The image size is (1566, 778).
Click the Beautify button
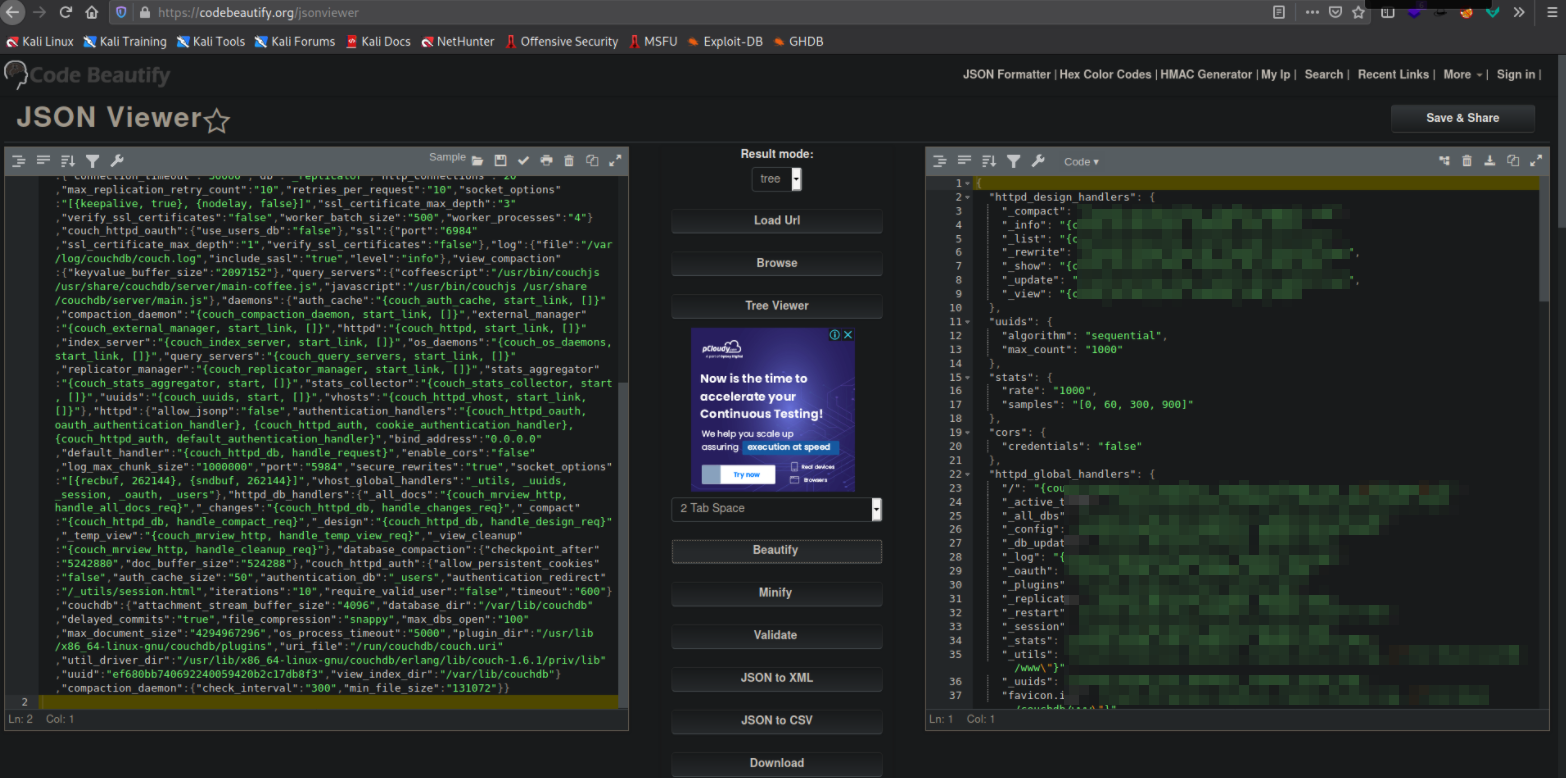[x=777, y=551]
